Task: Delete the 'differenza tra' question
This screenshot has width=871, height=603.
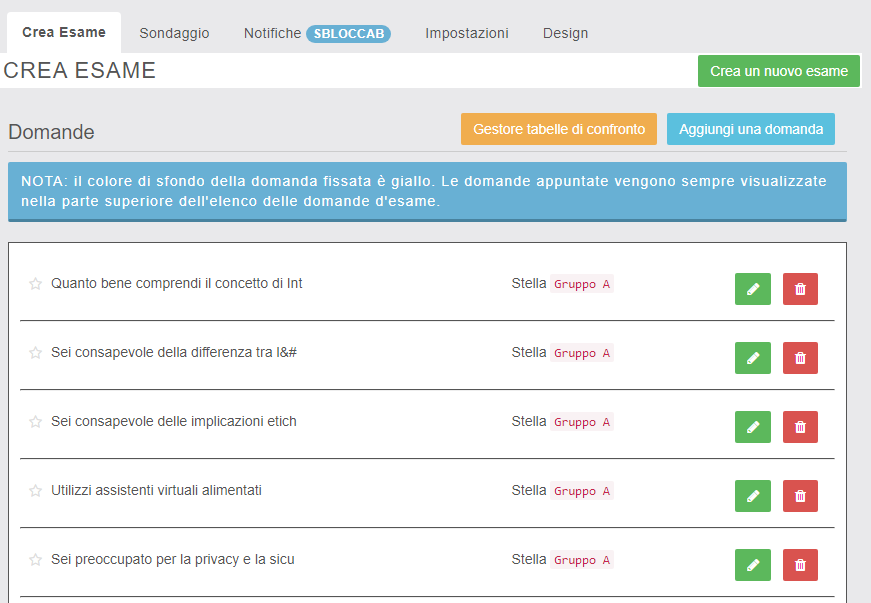Action: click(800, 358)
